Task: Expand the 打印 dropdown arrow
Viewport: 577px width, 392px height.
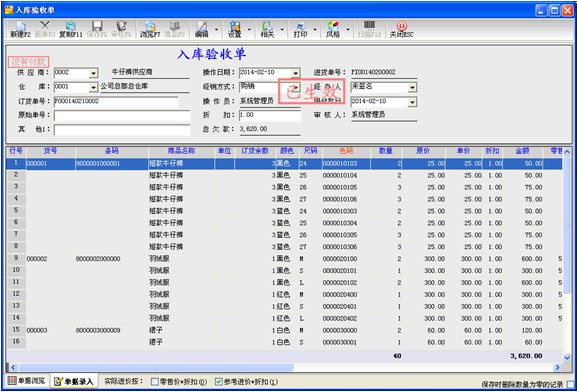Action: pyautogui.click(x=315, y=29)
